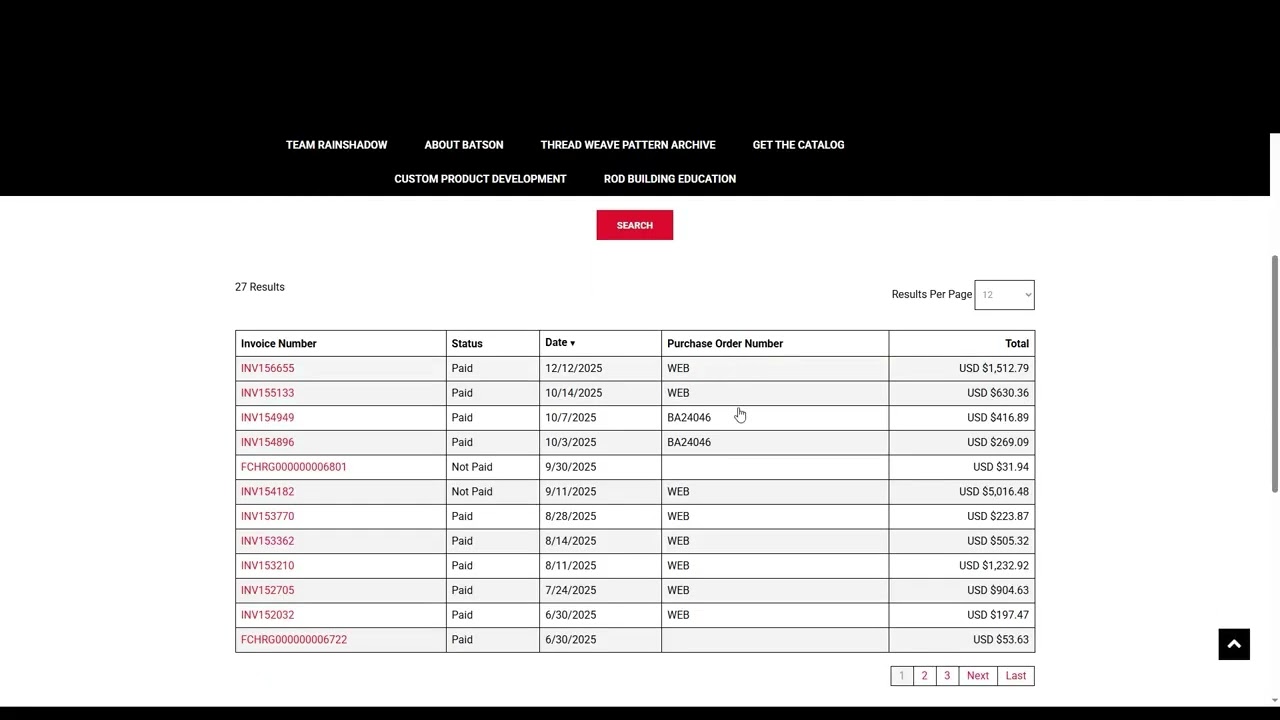Go to results page 3
Image resolution: width=1280 pixels, height=720 pixels.
(x=947, y=676)
